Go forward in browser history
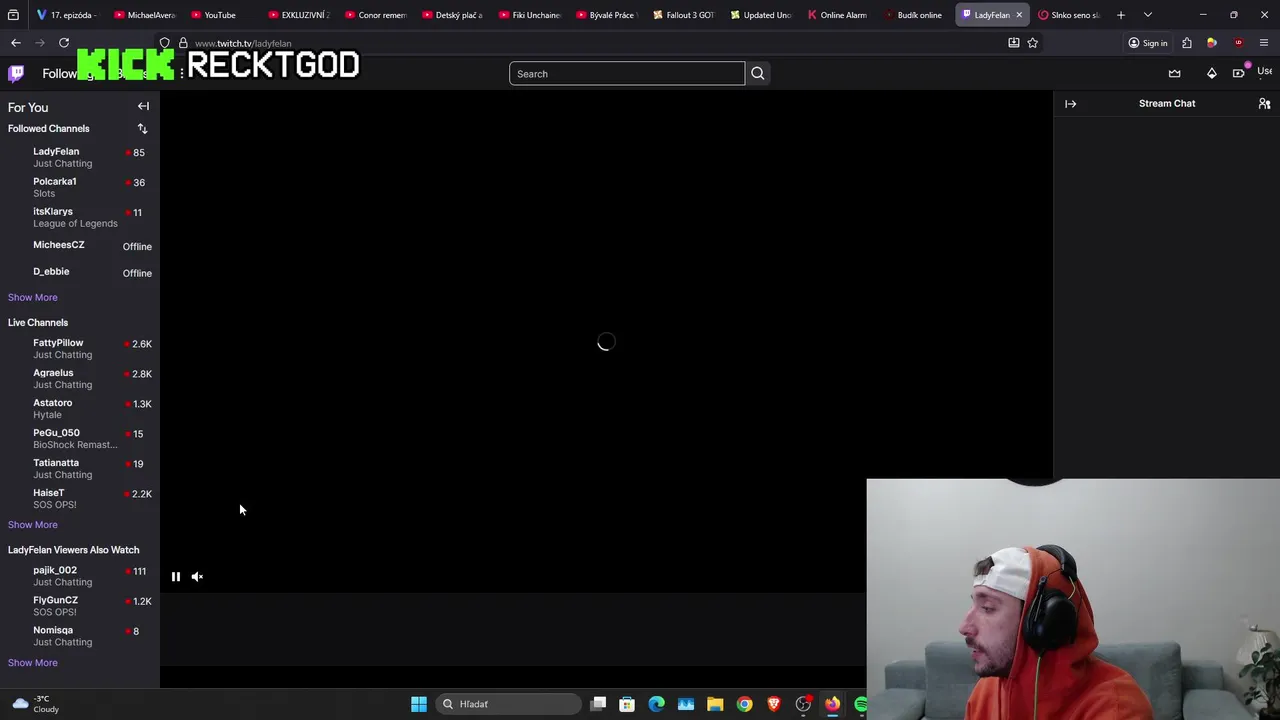The width and height of the screenshot is (1280, 720). 40,43
